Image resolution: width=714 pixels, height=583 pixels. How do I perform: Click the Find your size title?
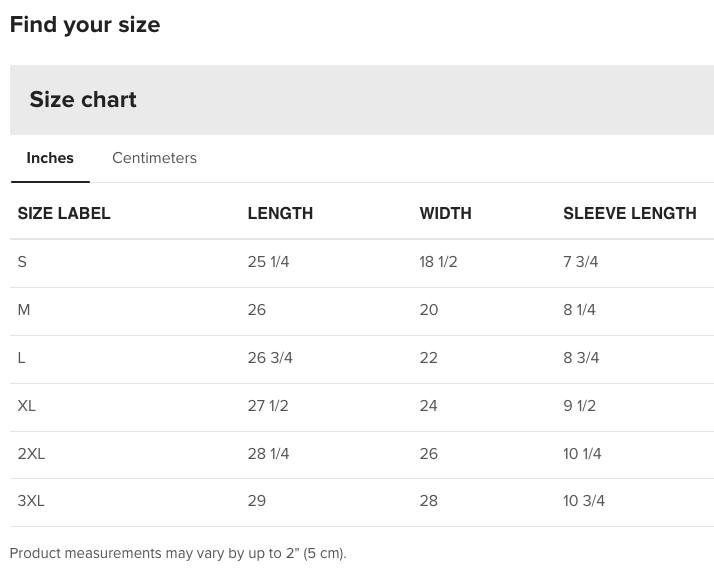[x=85, y=25]
